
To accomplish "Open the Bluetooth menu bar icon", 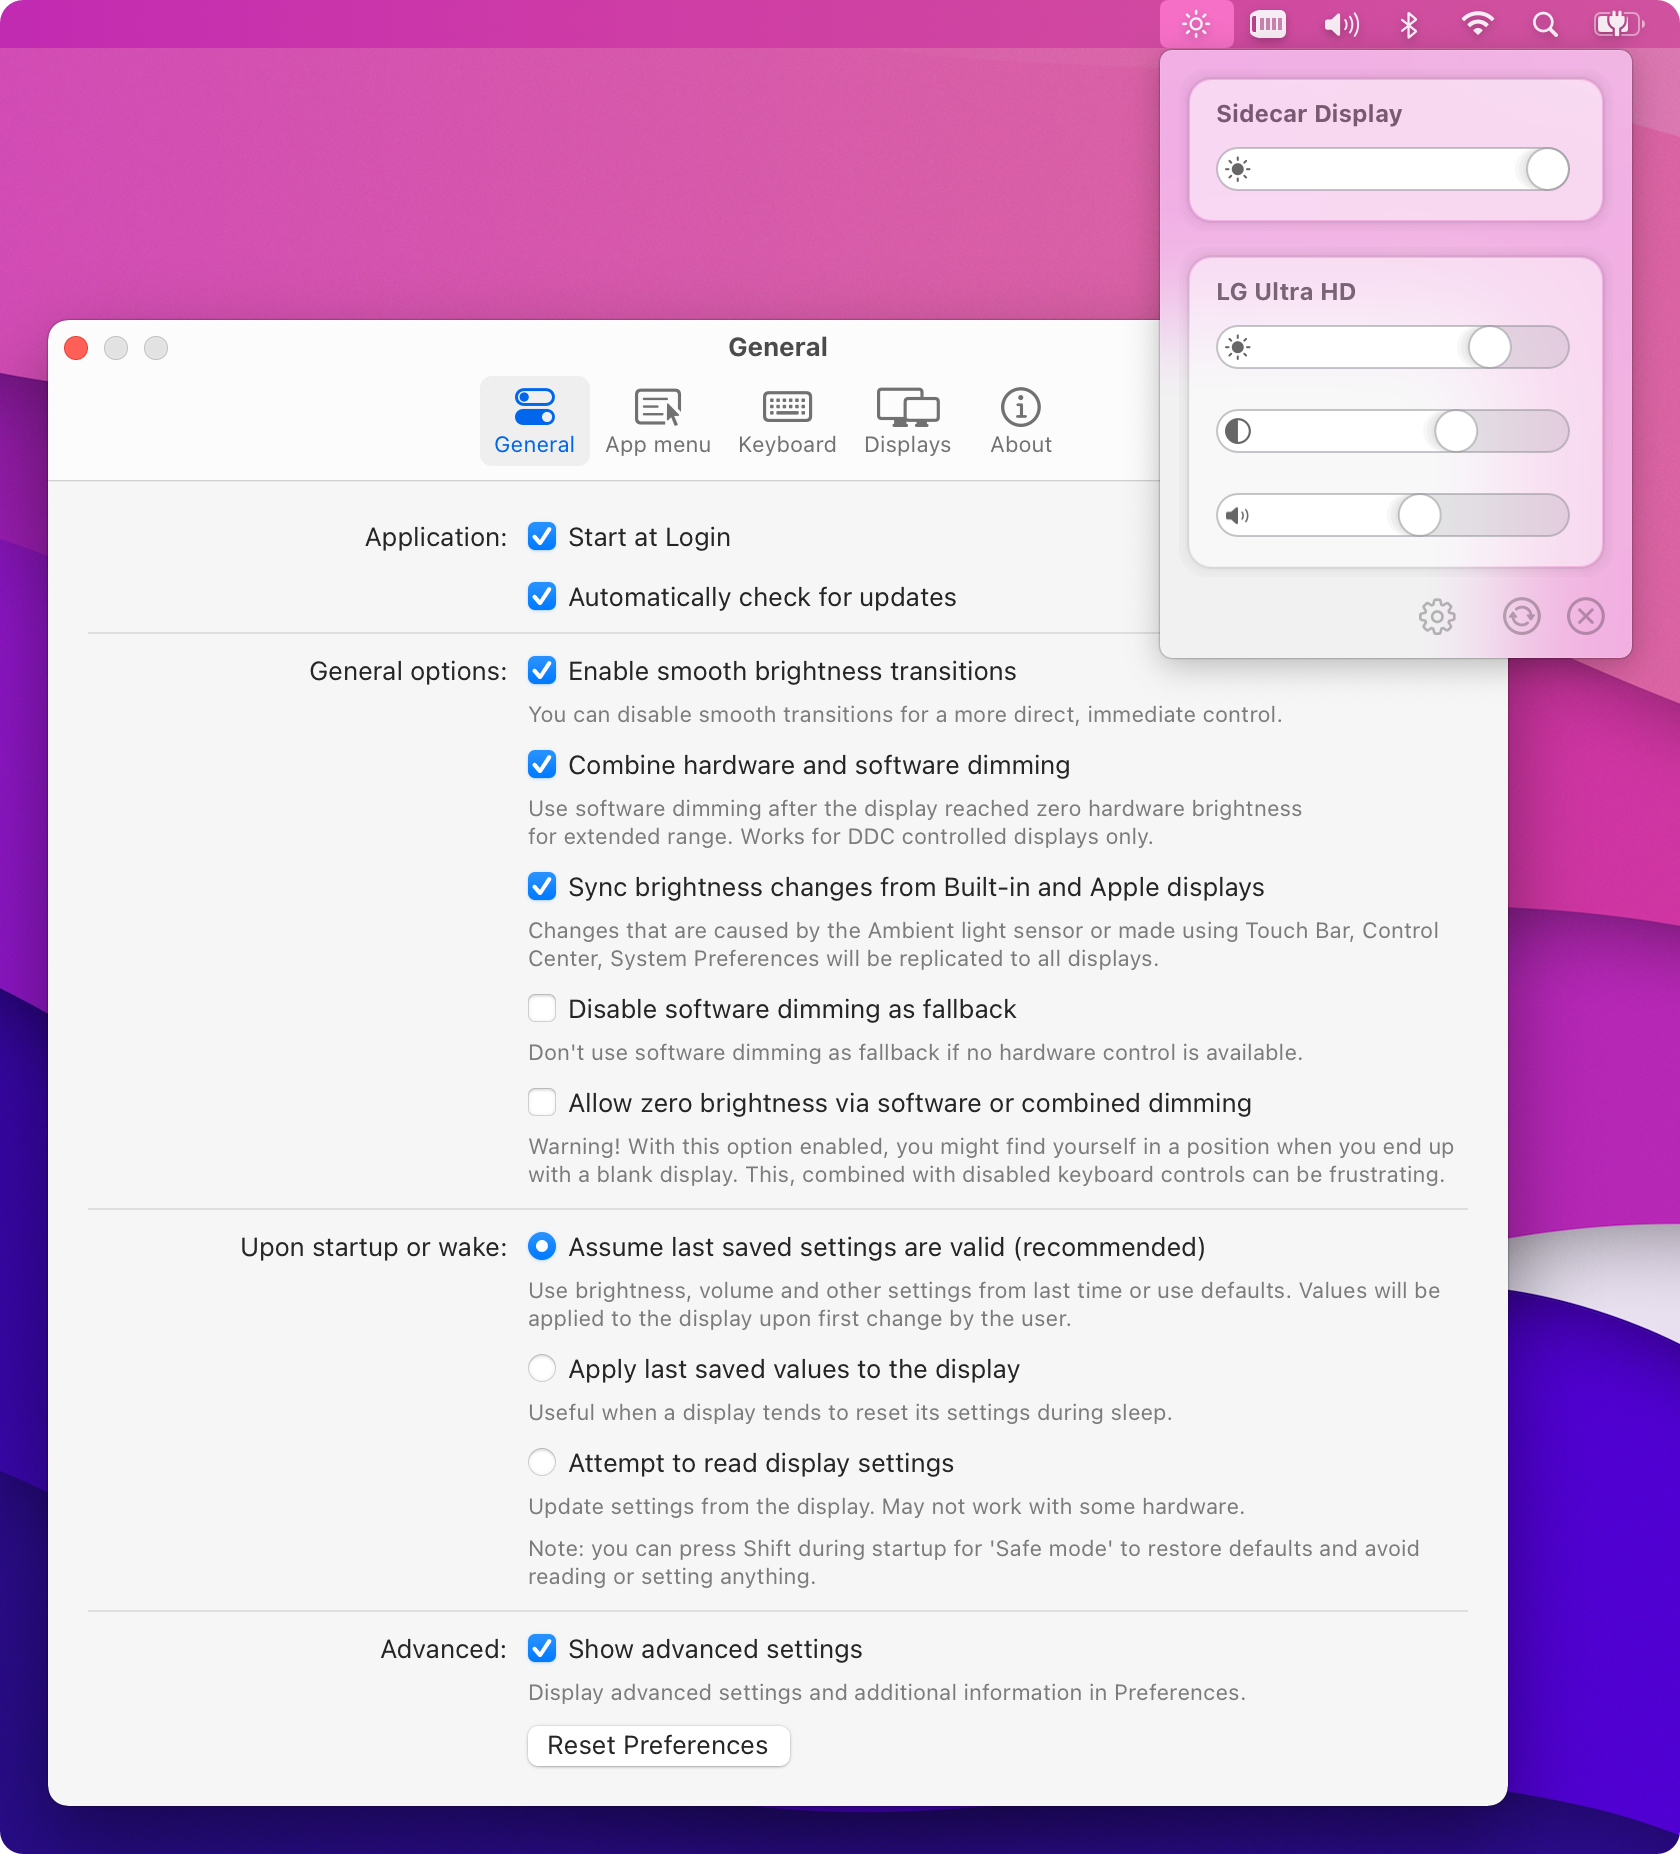I will pyautogui.click(x=1409, y=24).
